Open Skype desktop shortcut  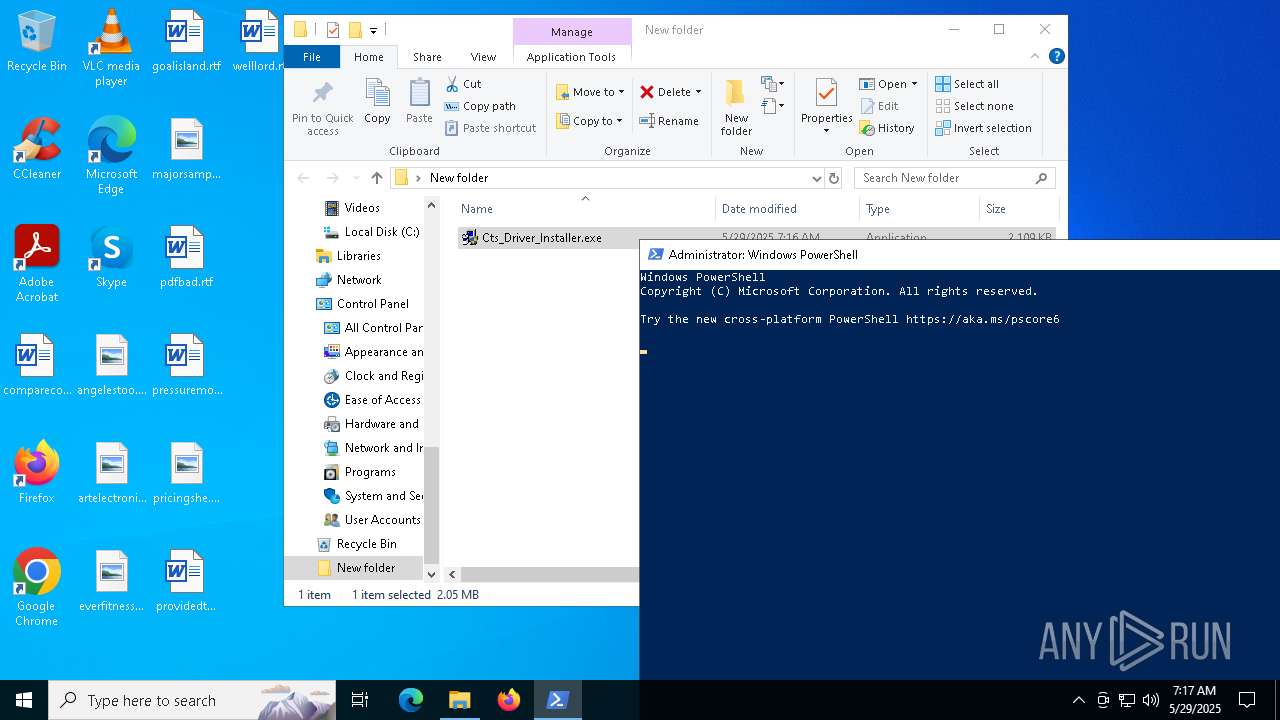pyautogui.click(x=111, y=258)
